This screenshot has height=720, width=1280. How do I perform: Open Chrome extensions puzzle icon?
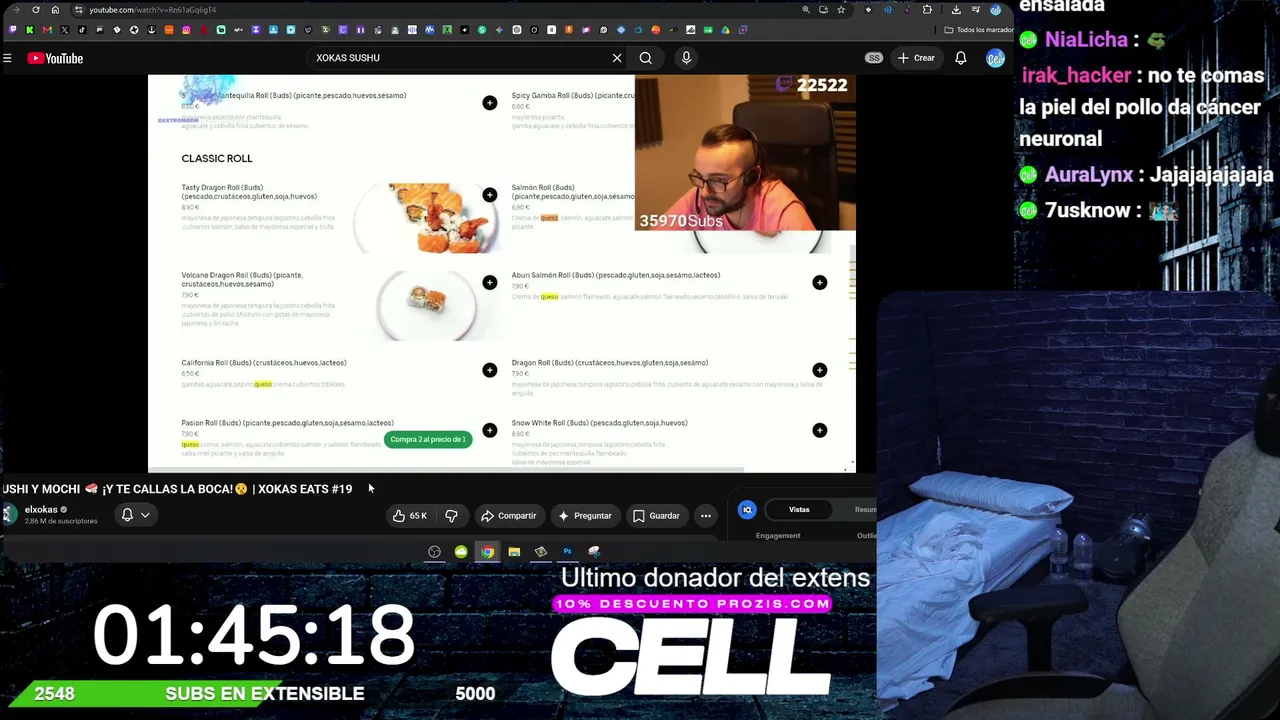click(x=927, y=10)
